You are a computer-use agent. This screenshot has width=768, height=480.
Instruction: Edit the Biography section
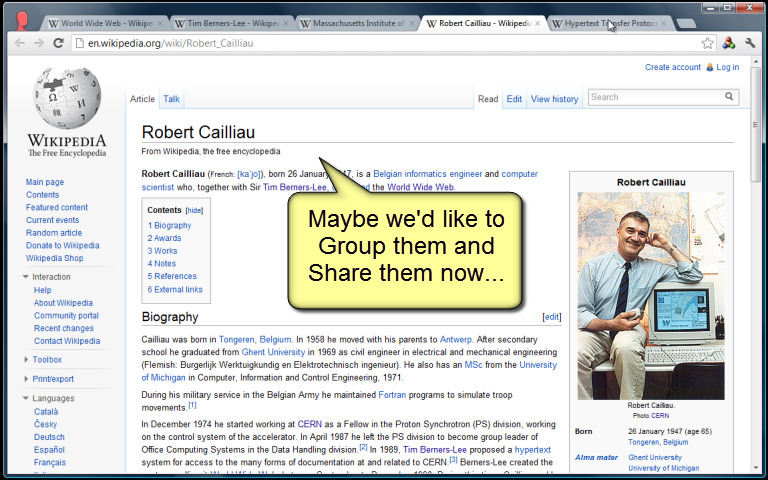click(x=552, y=317)
